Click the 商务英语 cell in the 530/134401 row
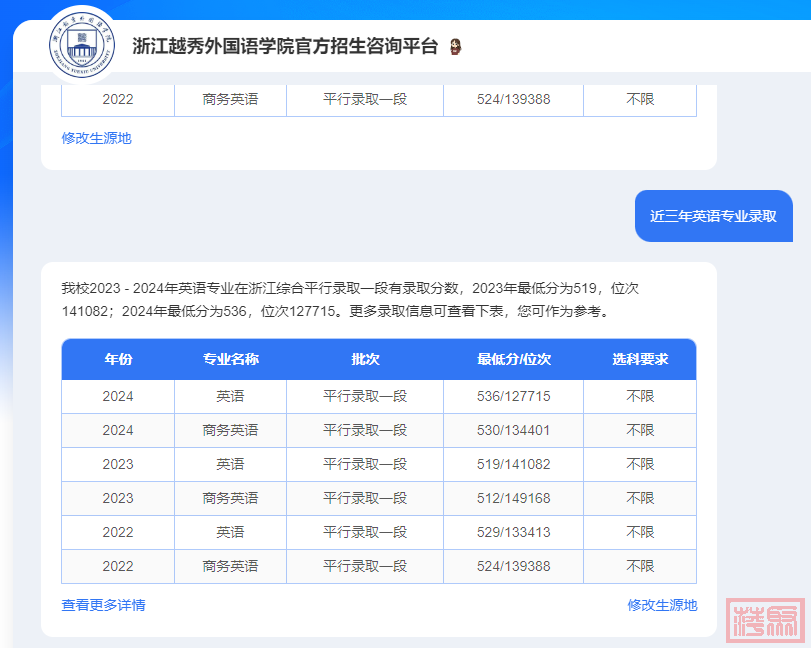811x648 pixels. 230,430
